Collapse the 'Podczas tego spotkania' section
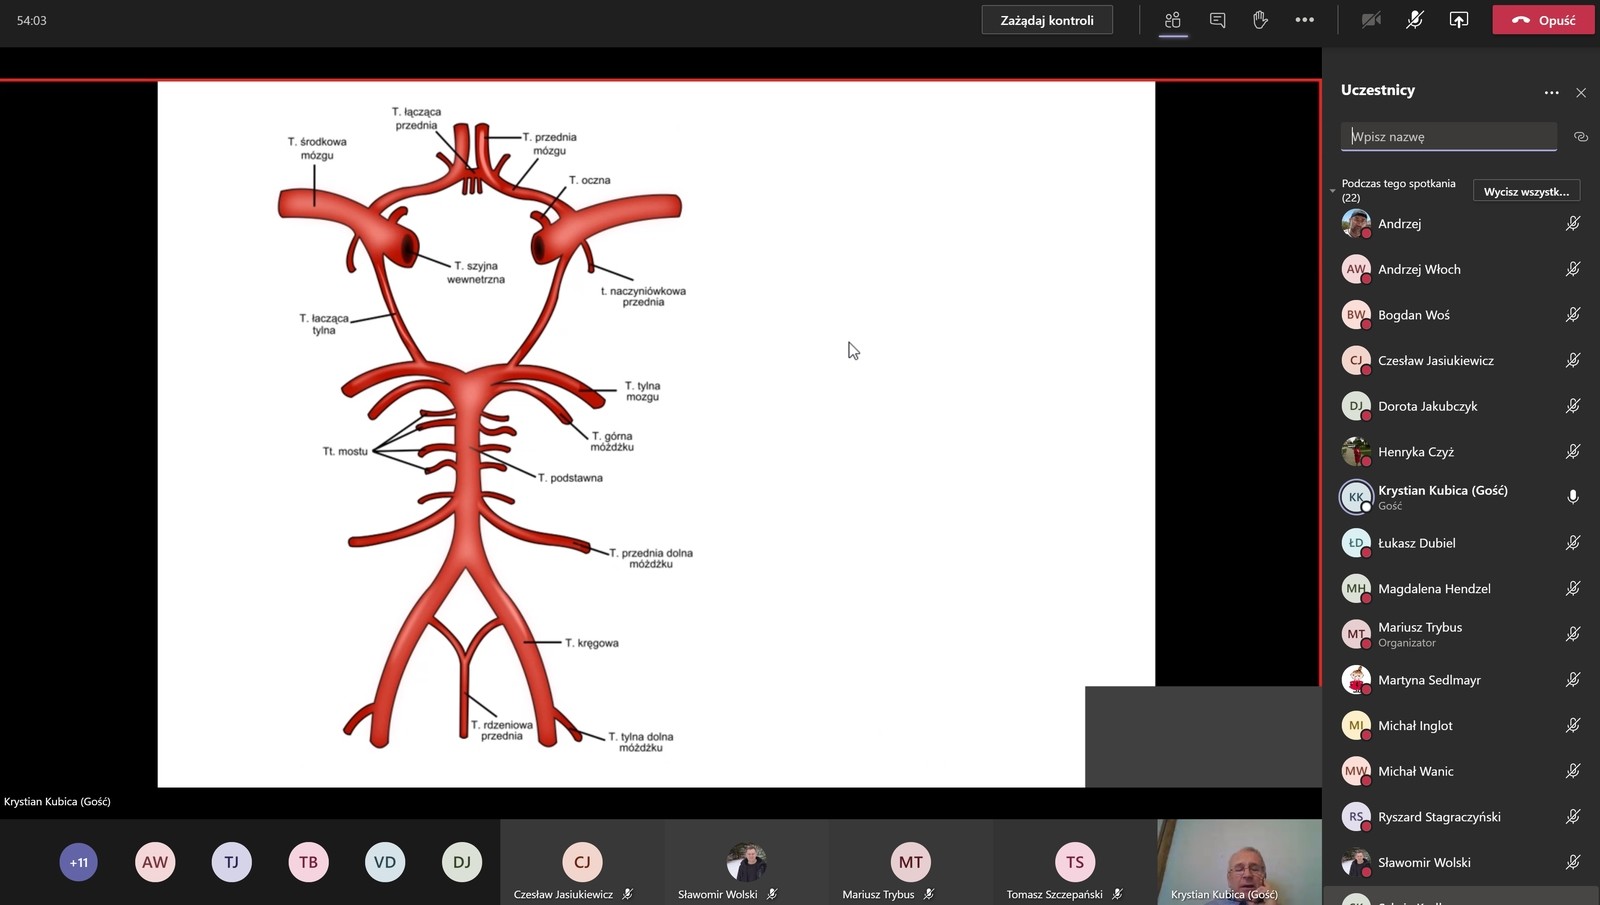 pyautogui.click(x=1332, y=190)
